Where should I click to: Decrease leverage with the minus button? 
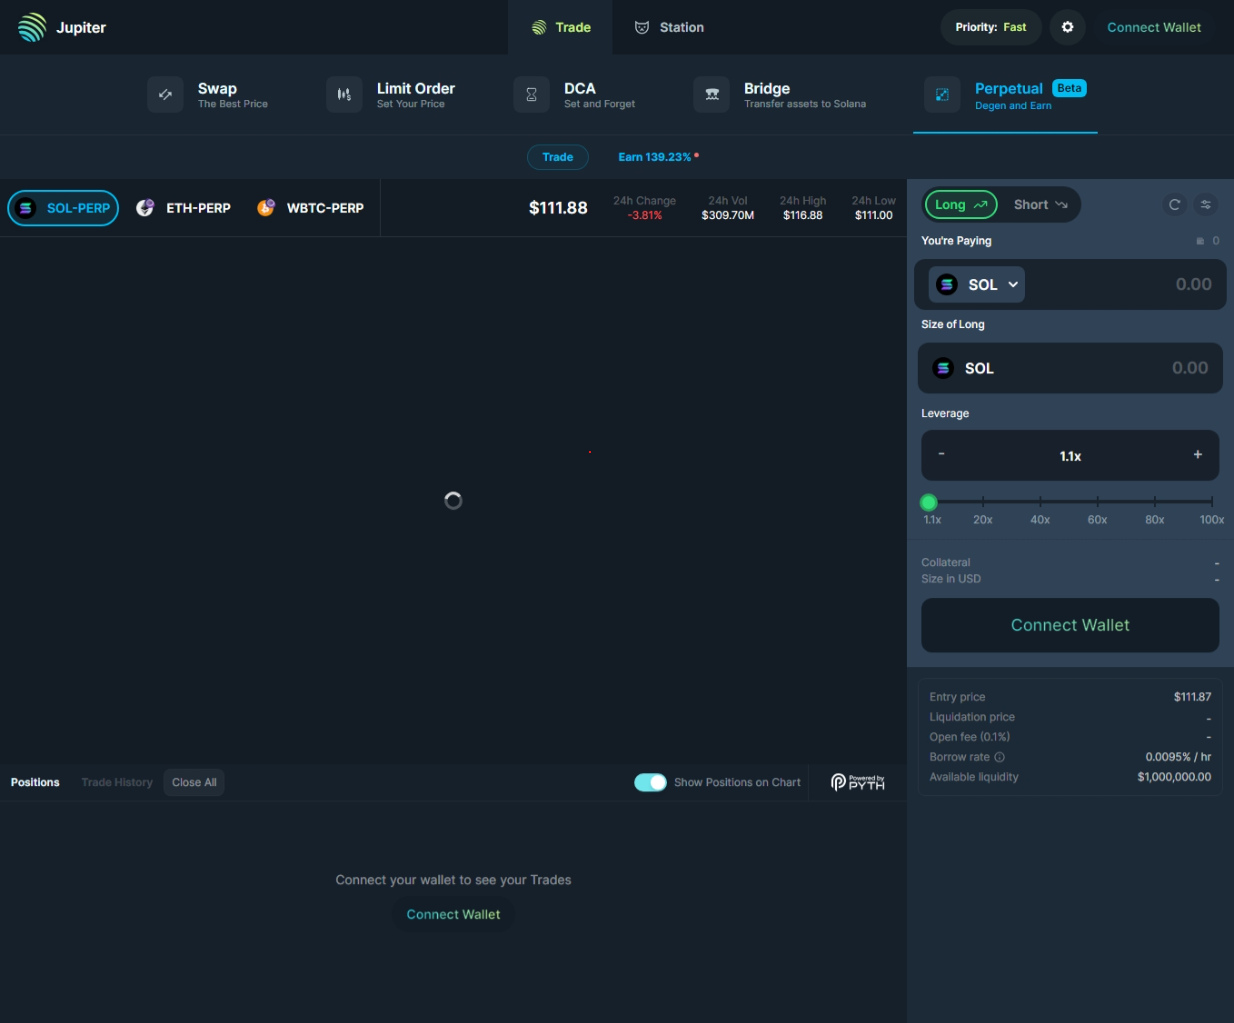(941, 454)
